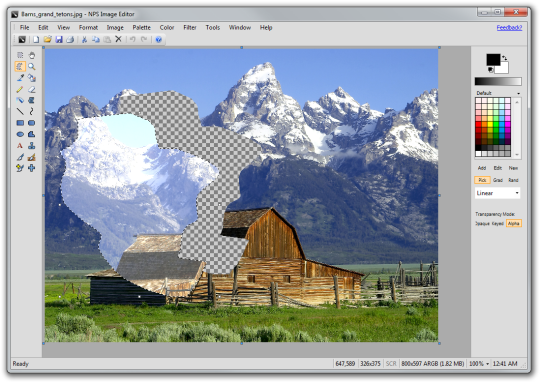Select the filled Rectangle shape tool

pyautogui.click(x=20, y=123)
